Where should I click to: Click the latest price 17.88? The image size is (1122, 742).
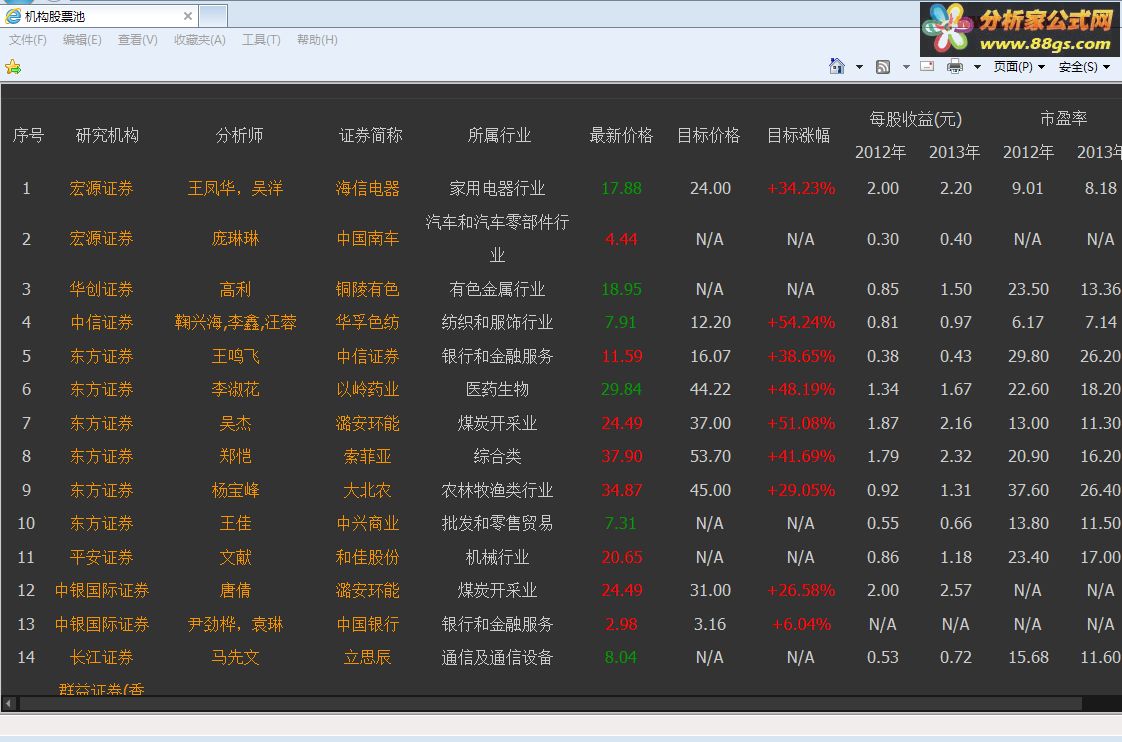pos(621,188)
